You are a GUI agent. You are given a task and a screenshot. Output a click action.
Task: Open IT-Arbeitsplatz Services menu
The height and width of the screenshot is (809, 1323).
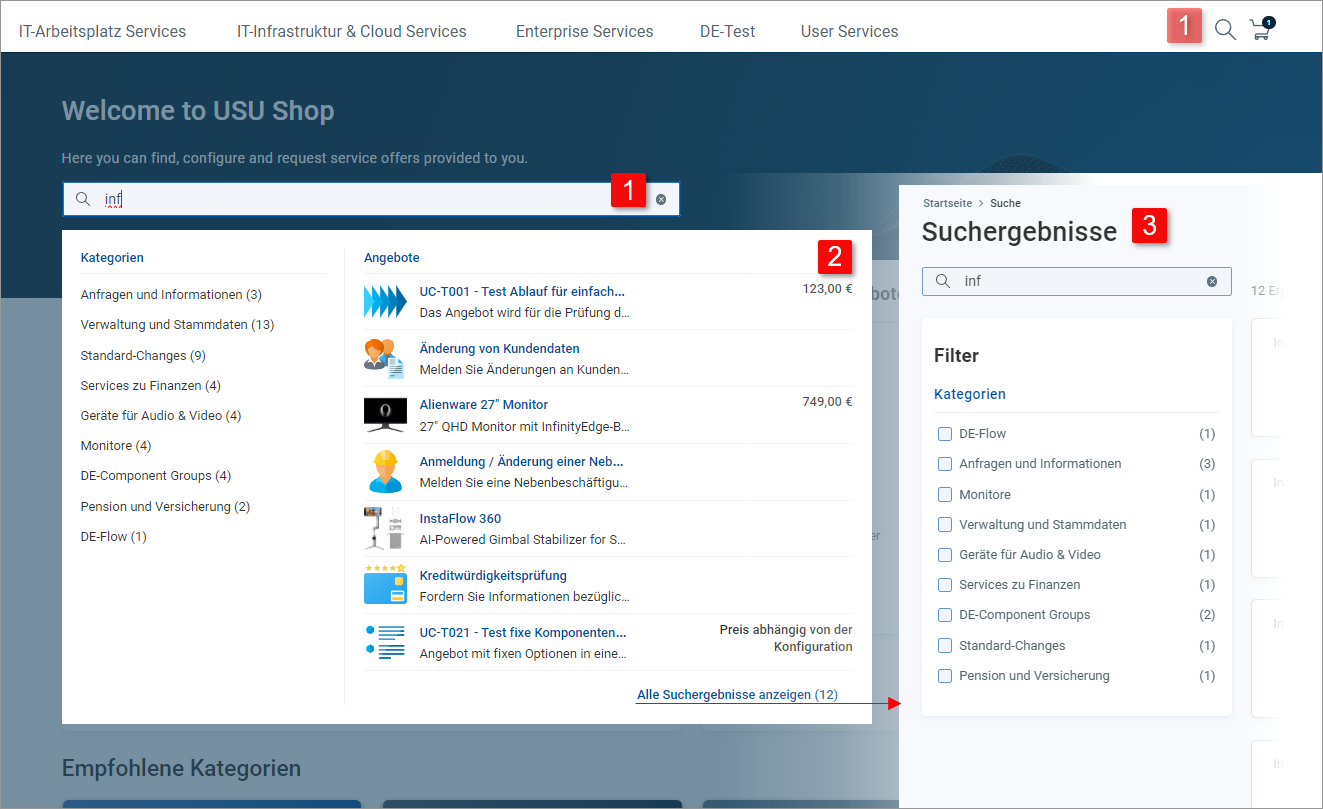tap(102, 31)
